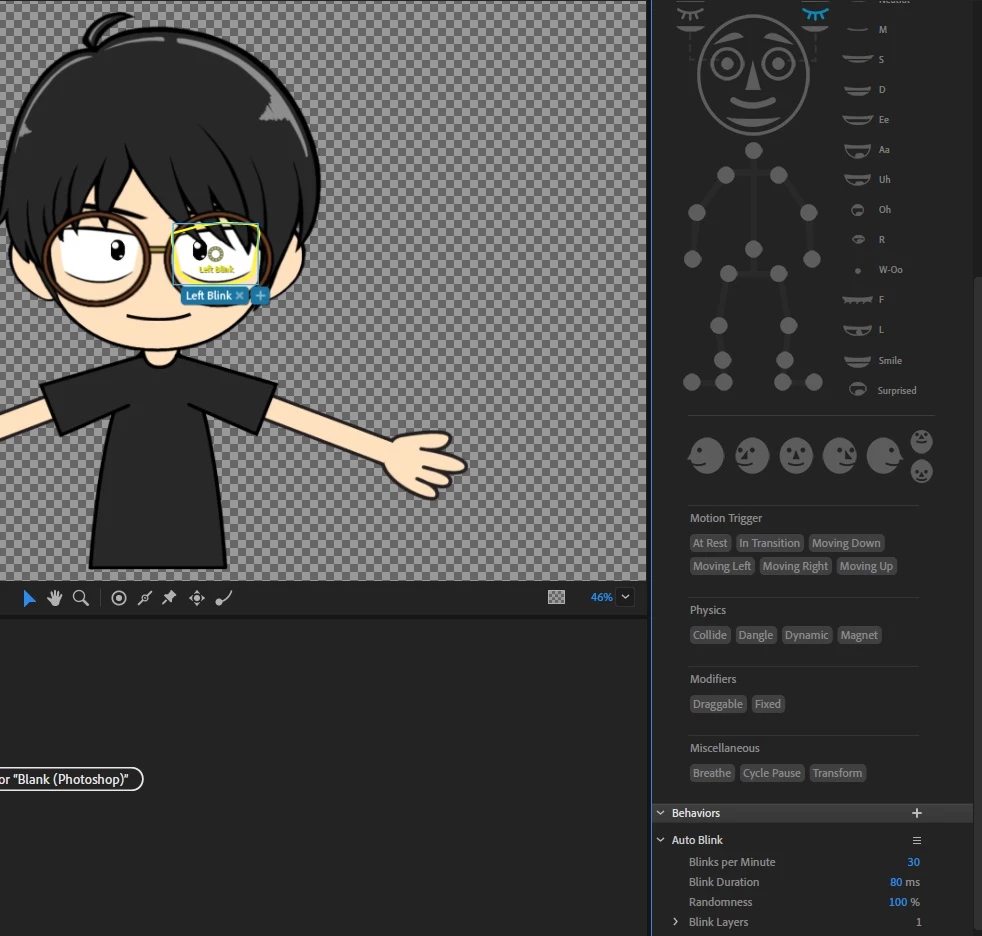Image resolution: width=982 pixels, height=936 pixels.
Task: Choose the Dragger crosshair tool
Action: (x=197, y=598)
